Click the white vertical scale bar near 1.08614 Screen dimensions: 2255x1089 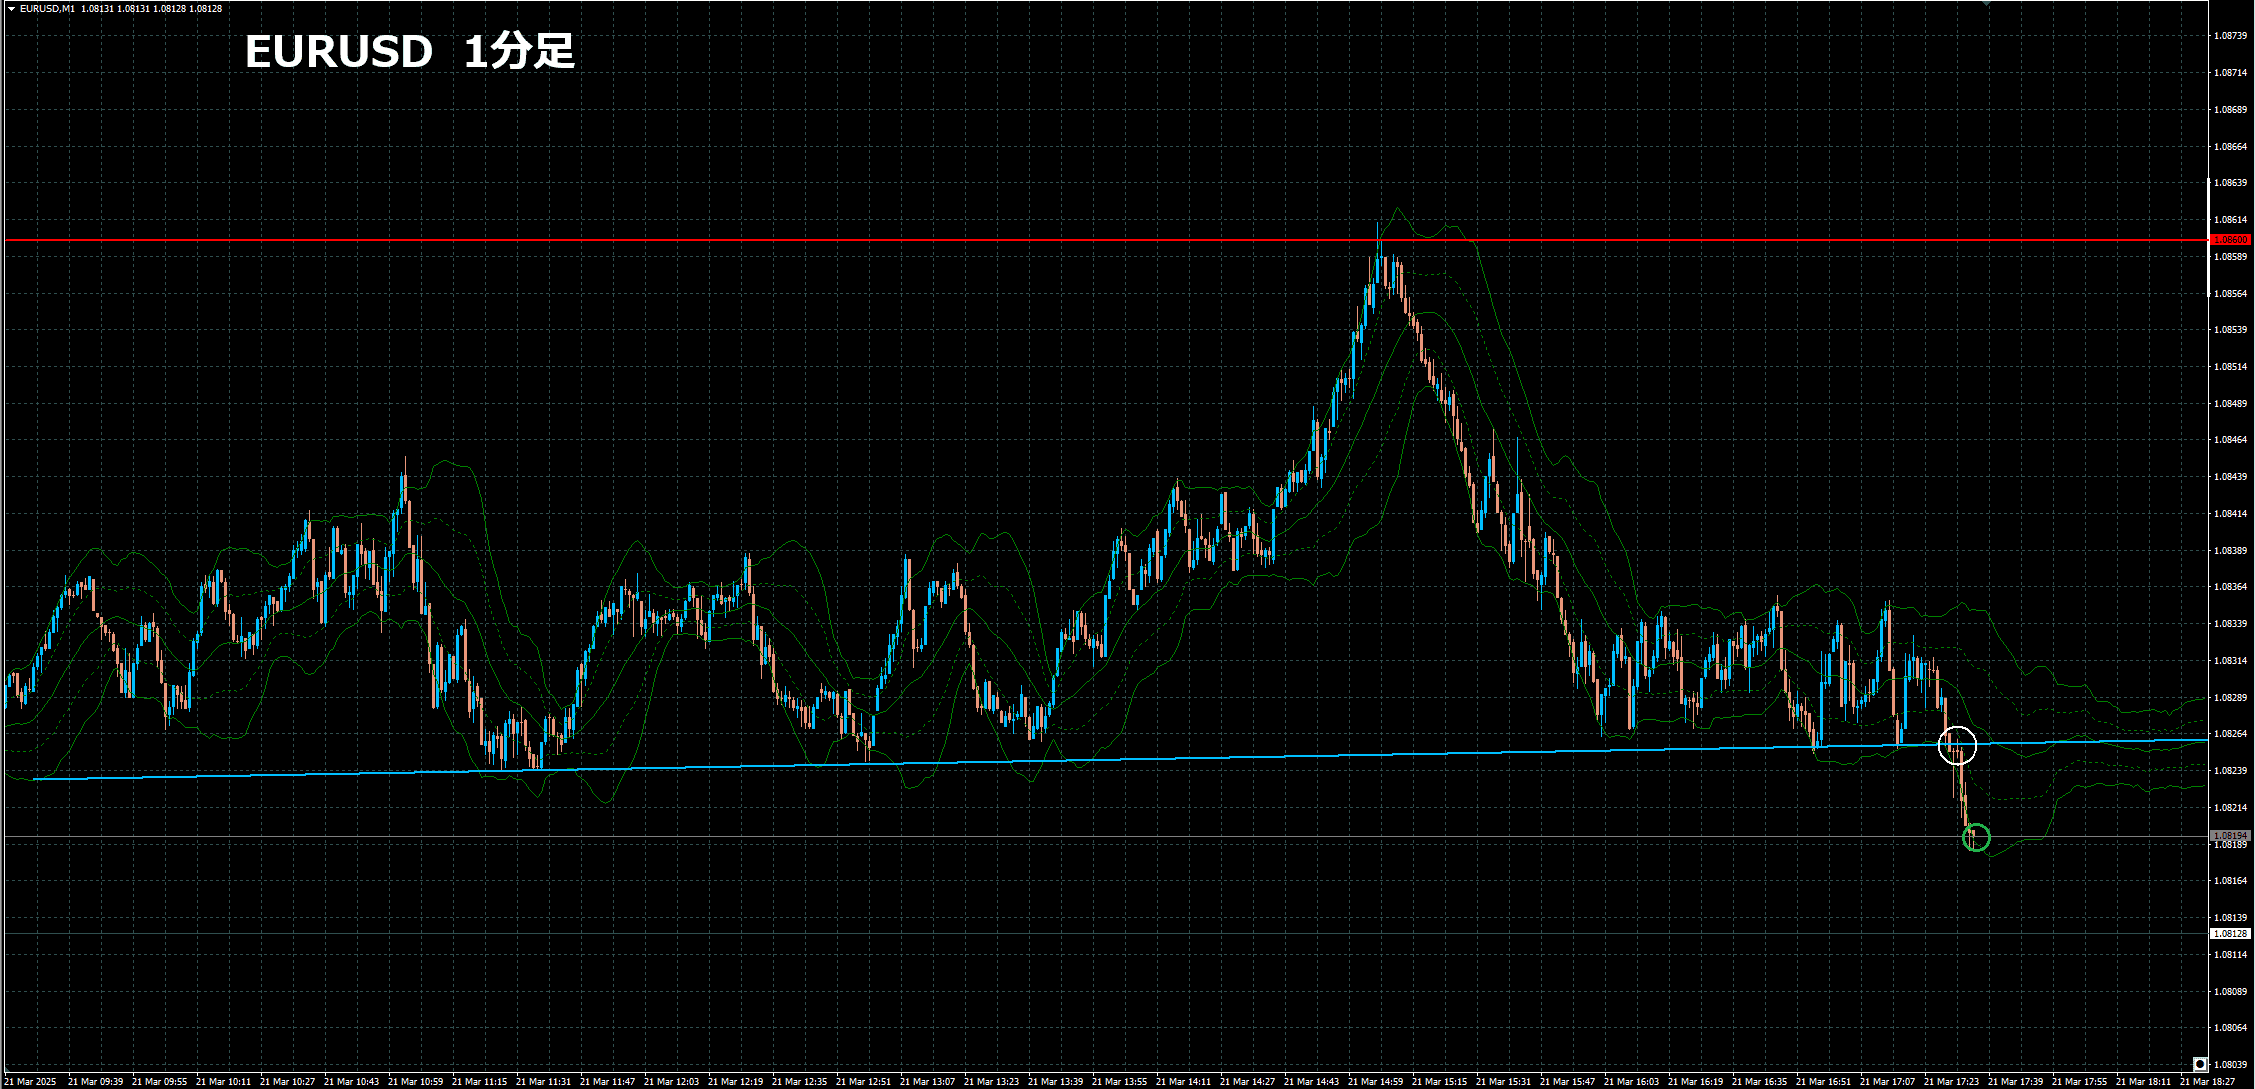coord(2209,237)
